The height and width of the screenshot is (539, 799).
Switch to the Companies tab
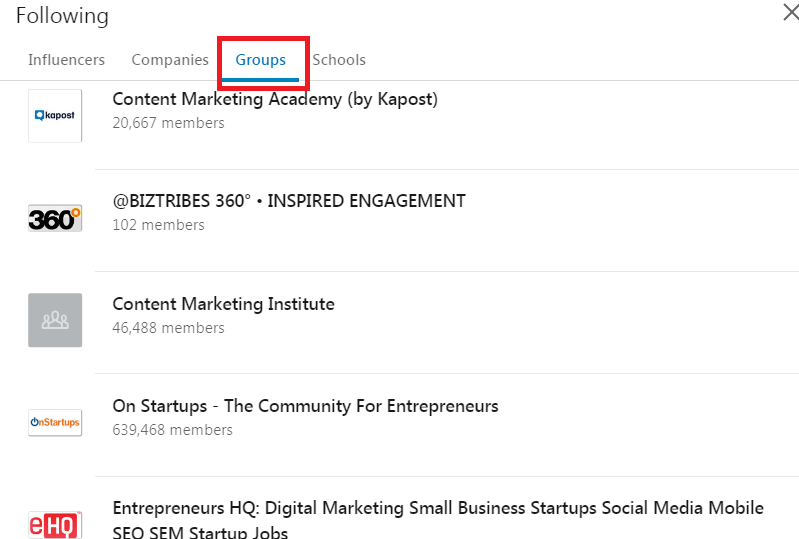coord(170,60)
